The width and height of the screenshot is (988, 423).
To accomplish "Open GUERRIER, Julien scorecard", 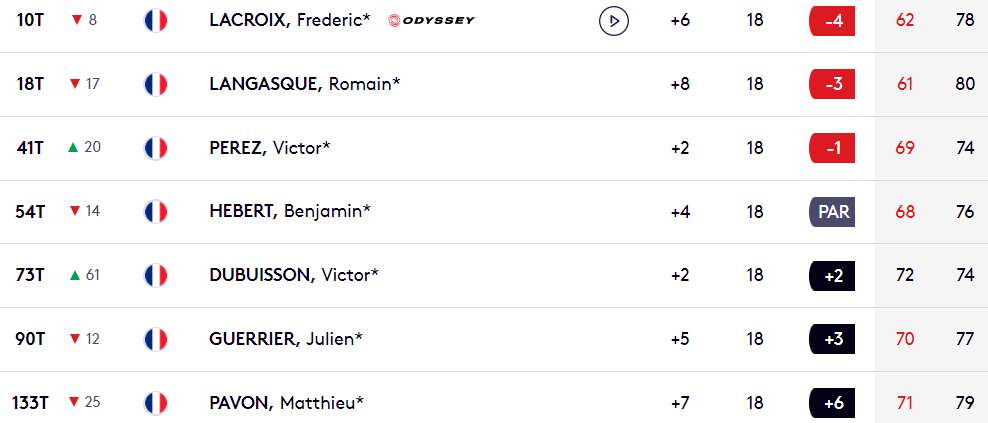I will click(494, 339).
